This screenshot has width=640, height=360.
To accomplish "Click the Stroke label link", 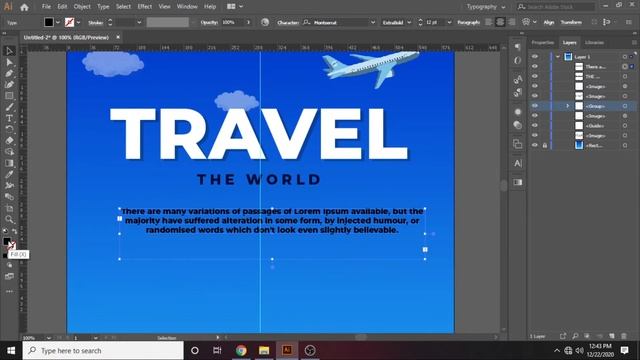I will click(x=96, y=22).
